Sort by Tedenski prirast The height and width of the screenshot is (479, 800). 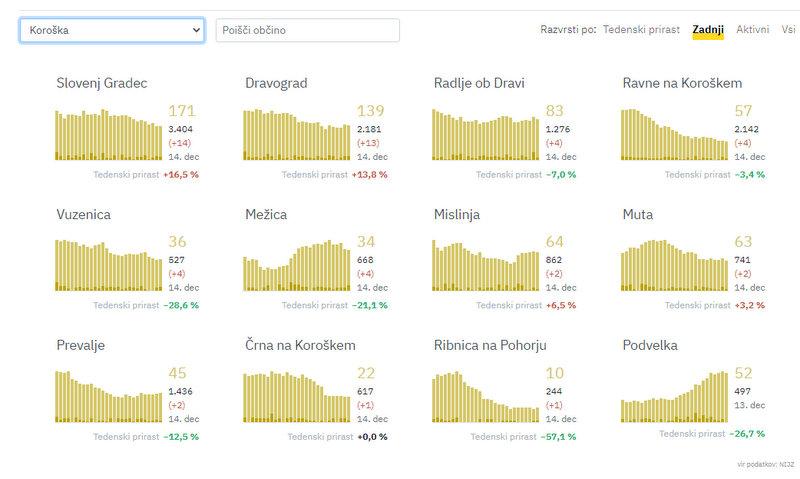[x=641, y=30]
